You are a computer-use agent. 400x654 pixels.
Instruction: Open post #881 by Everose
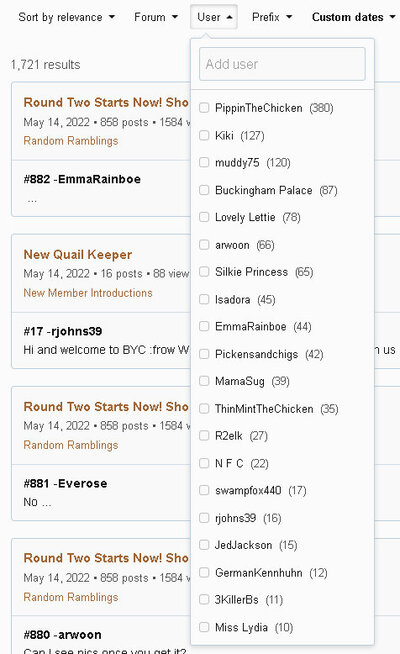click(65, 483)
